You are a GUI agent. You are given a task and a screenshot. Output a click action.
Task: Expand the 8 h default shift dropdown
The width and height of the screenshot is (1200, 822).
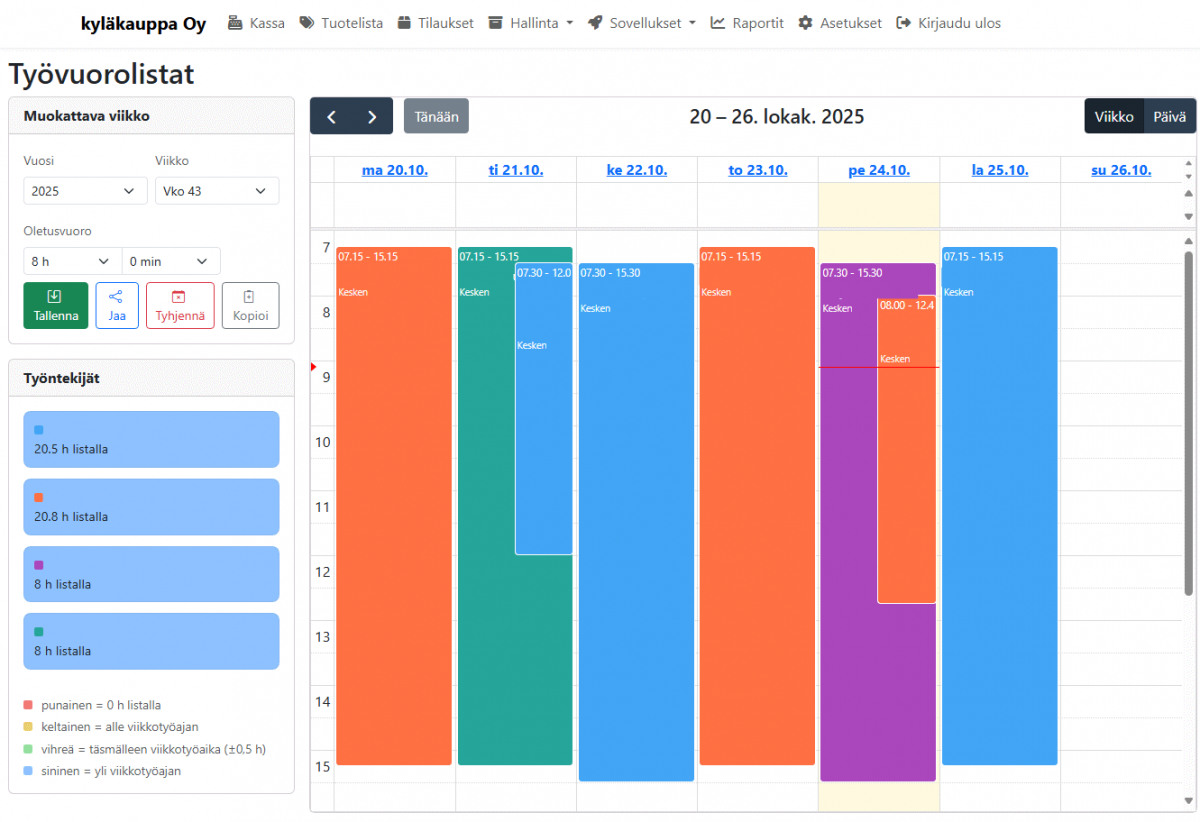coord(72,261)
